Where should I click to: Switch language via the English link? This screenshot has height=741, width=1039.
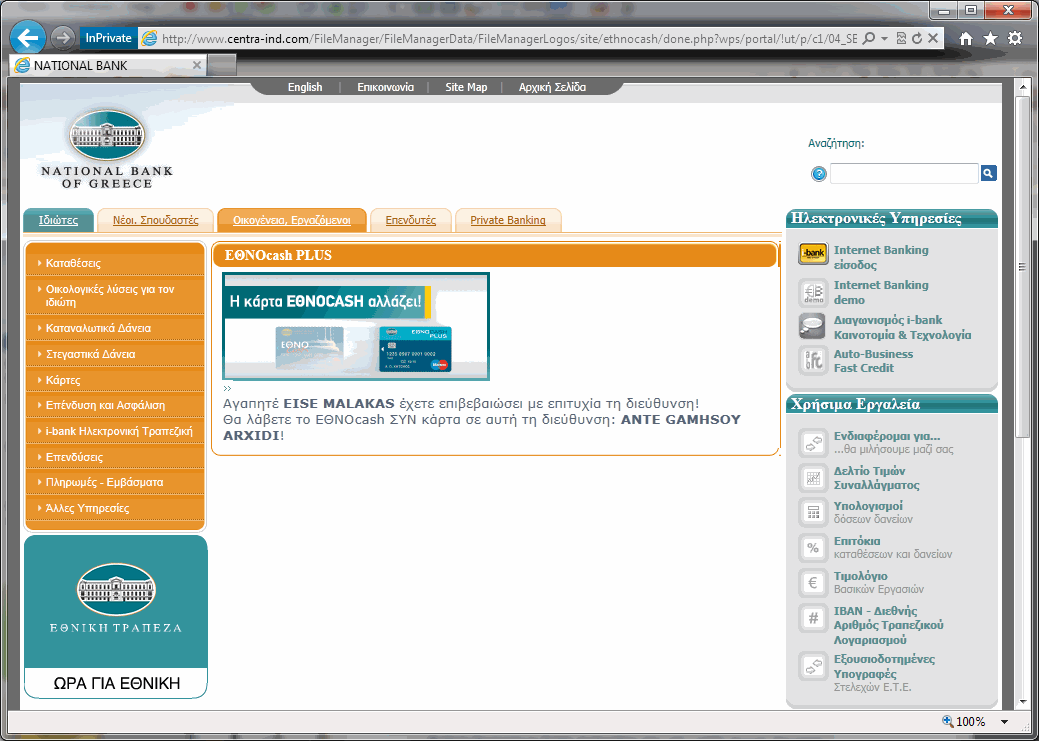305,87
